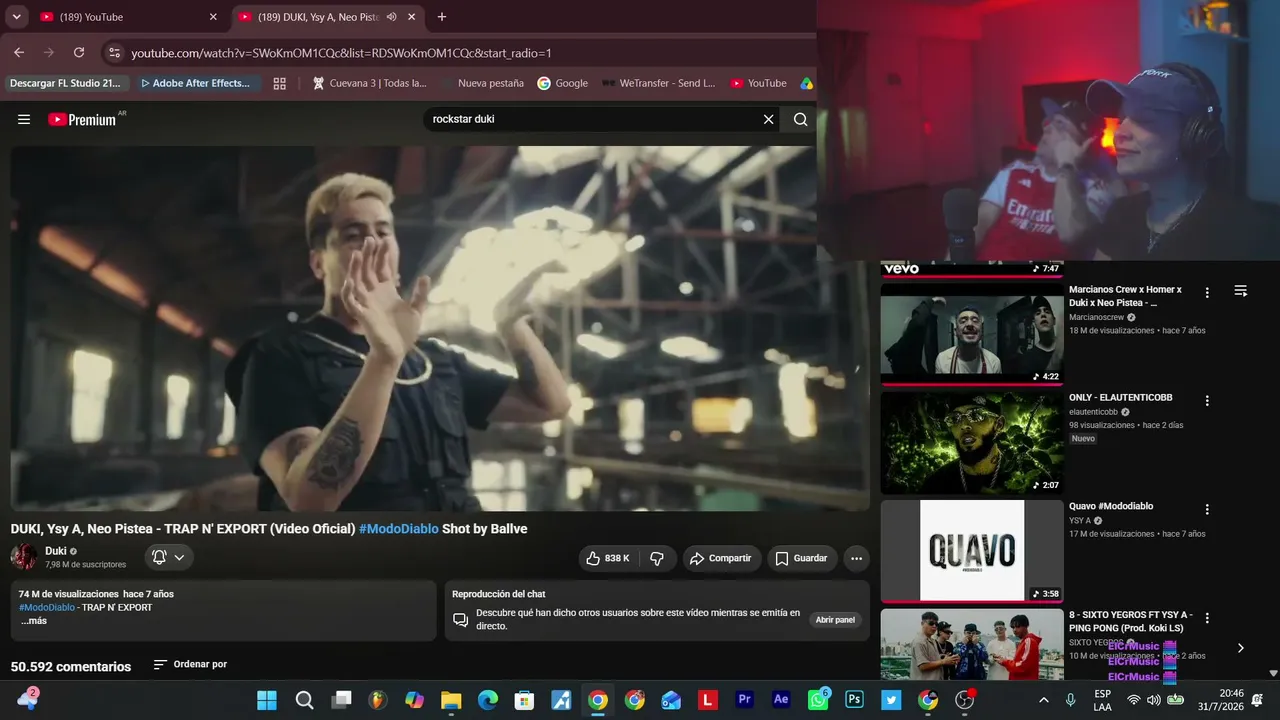The height and width of the screenshot is (720, 1280).
Task: Open the bookmarks apps grid icon
Action: (x=280, y=83)
